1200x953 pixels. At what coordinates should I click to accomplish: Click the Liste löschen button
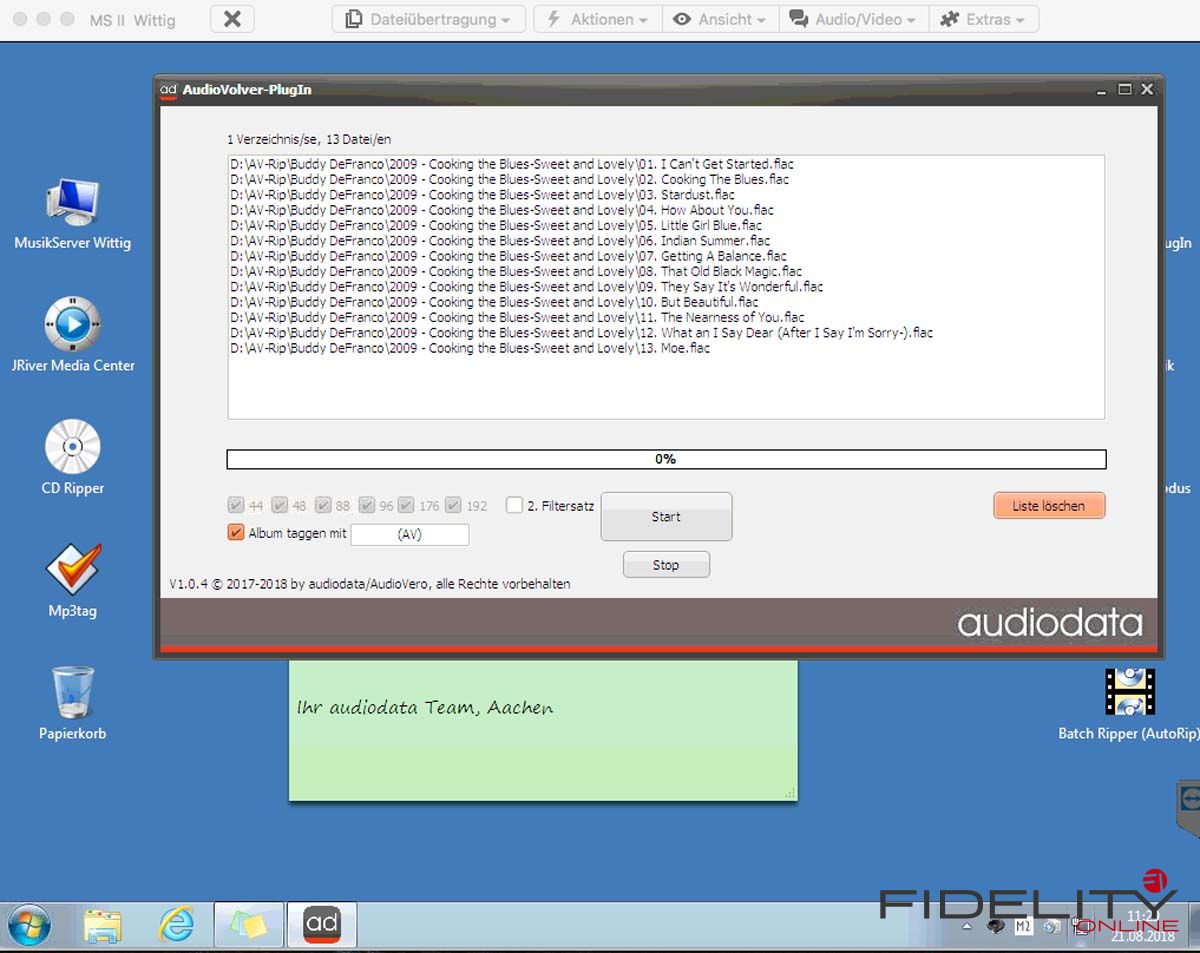(x=1048, y=506)
